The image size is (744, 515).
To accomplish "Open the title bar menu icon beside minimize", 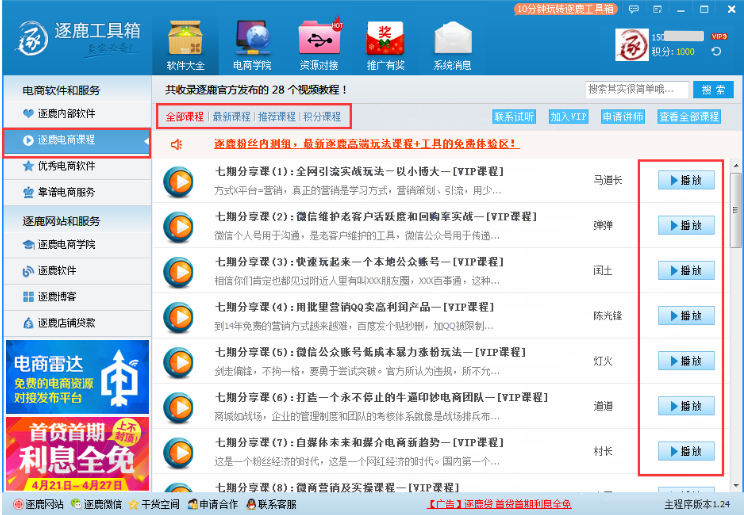I will coord(657,9).
